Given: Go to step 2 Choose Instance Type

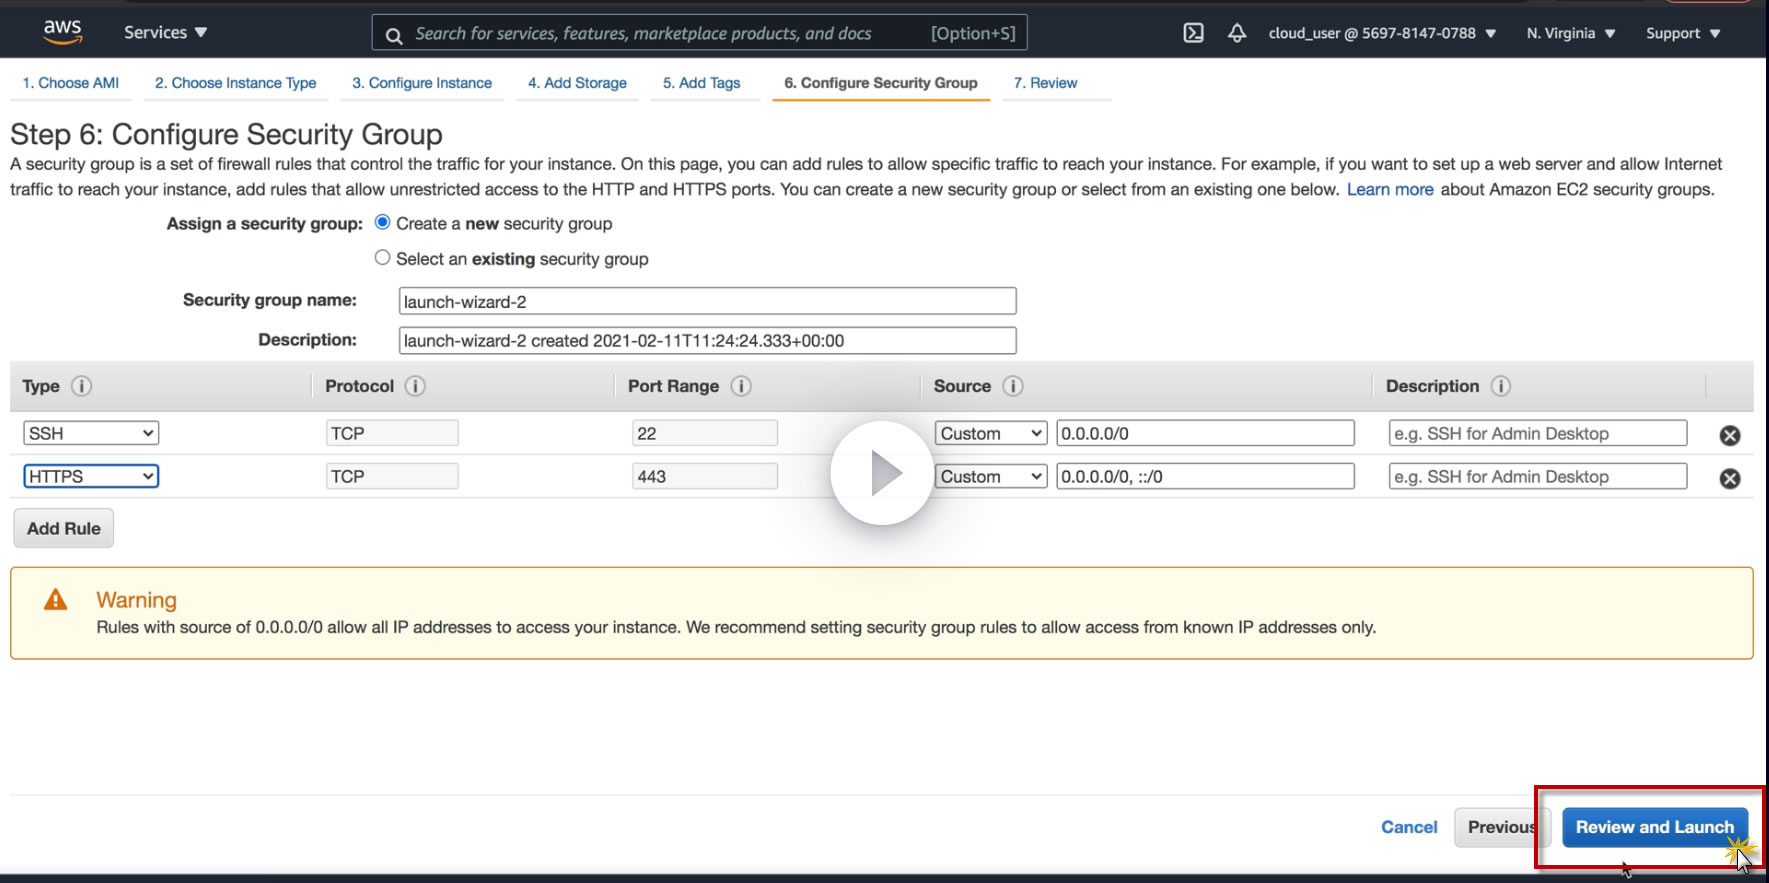Looking at the screenshot, I should point(236,83).
